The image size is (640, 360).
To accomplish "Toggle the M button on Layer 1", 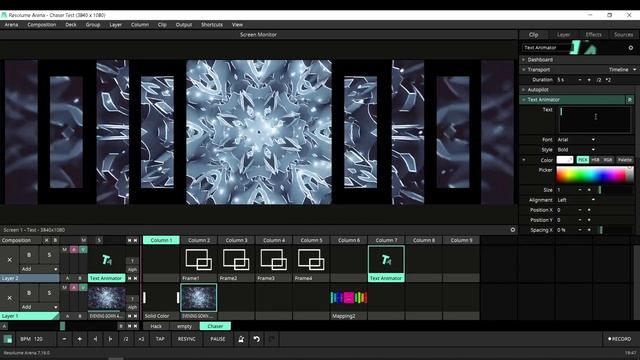I will (x=64, y=287).
